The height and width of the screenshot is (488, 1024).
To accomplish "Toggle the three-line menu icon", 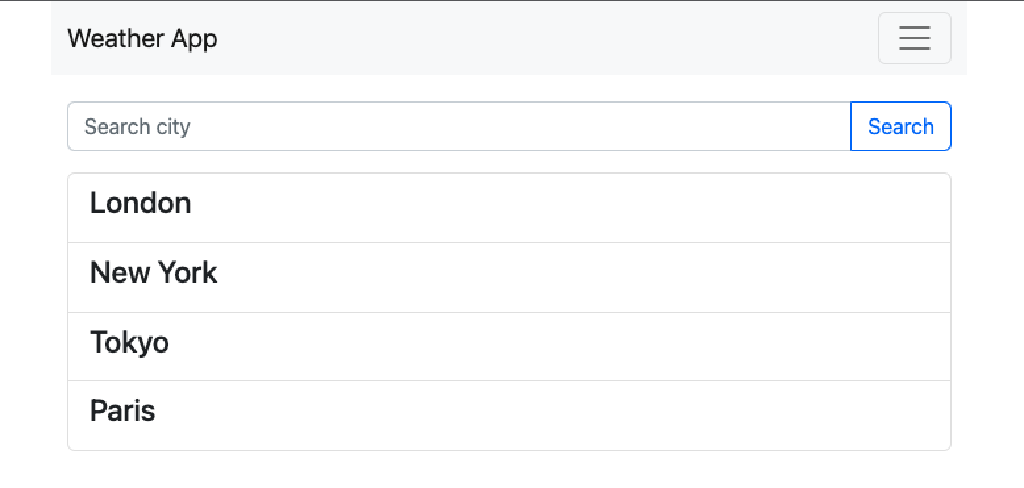I will (x=914, y=38).
